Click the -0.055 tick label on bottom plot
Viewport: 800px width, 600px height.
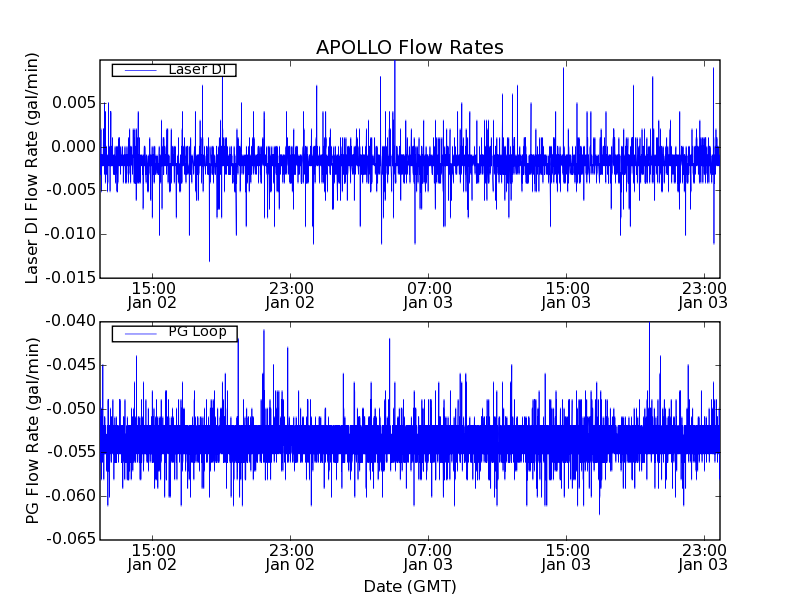[x=71, y=452]
